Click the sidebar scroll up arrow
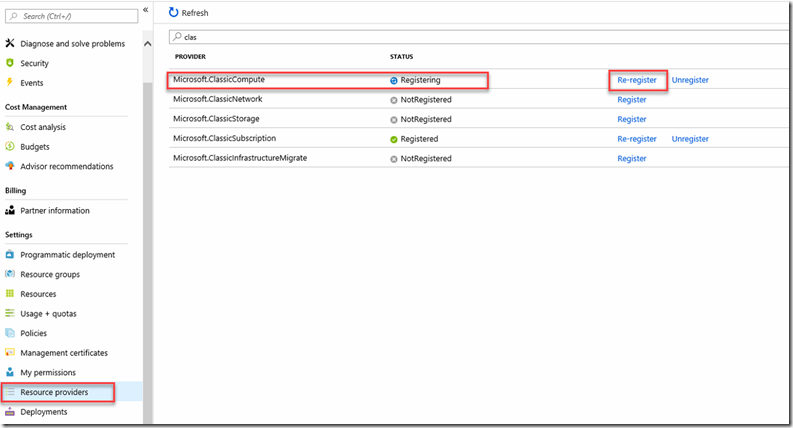The image size is (793, 428). pos(148,44)
